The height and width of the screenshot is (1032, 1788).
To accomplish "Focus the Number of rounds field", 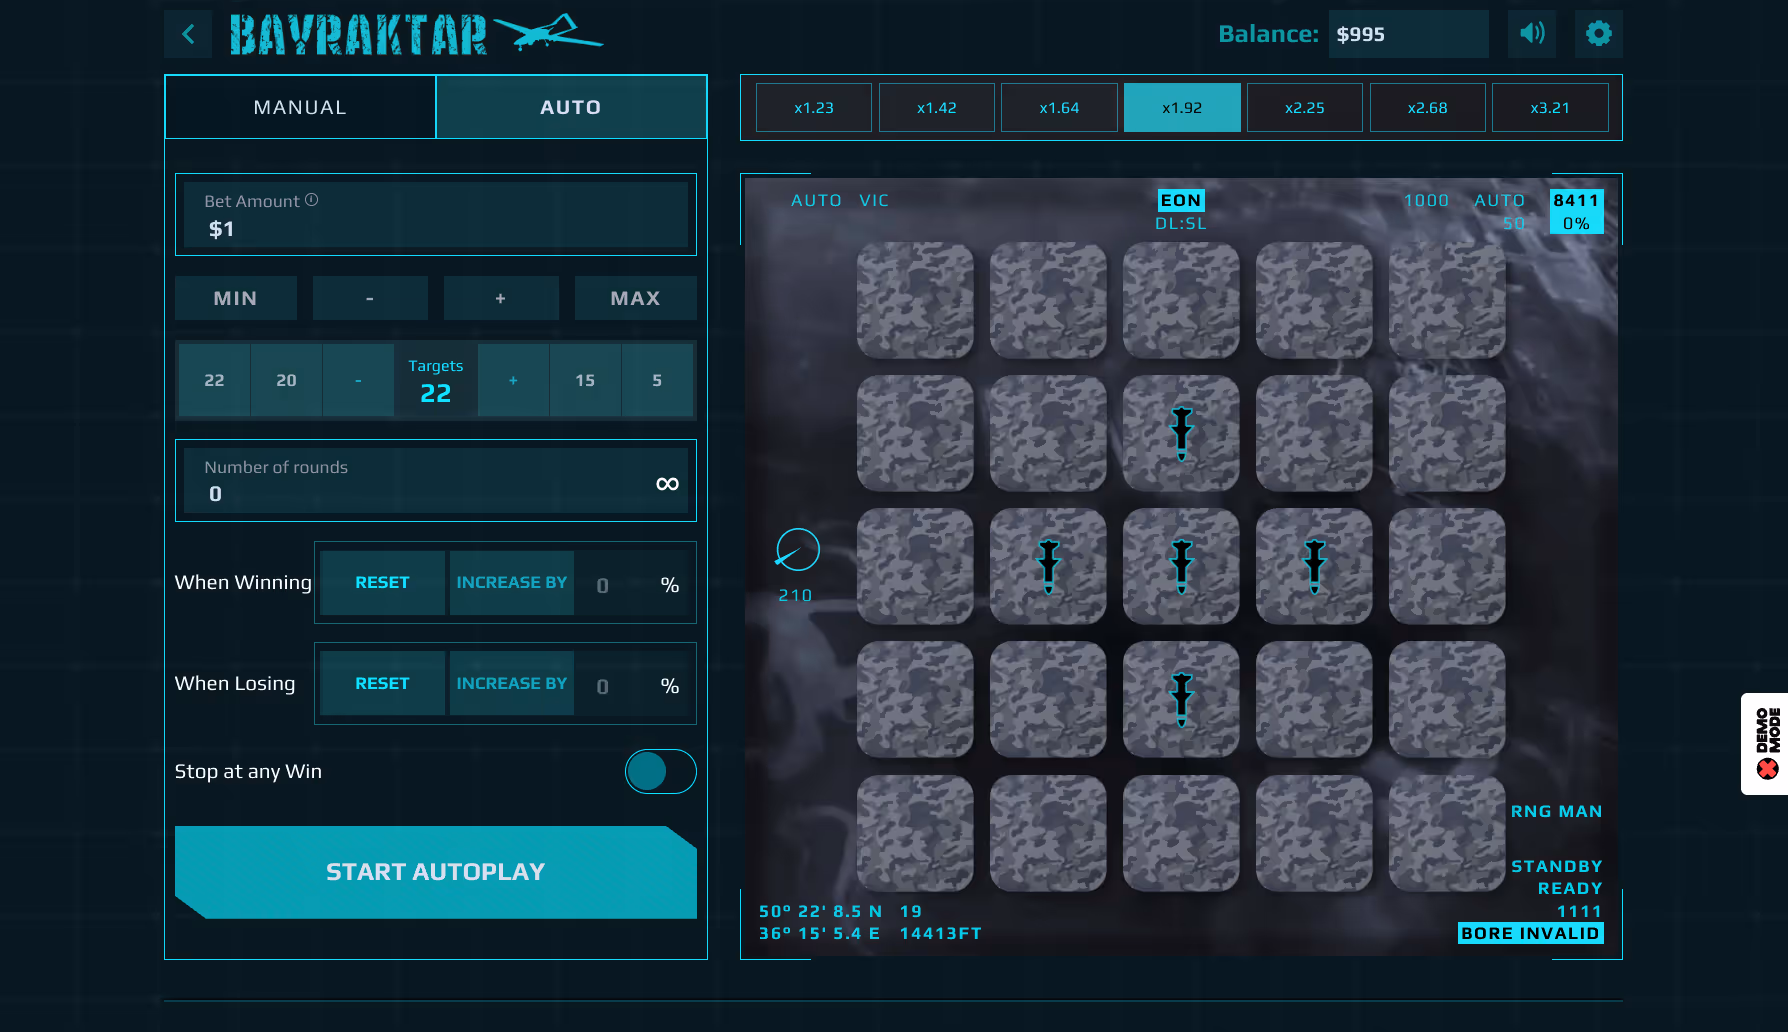I will [x=436, y=481].
